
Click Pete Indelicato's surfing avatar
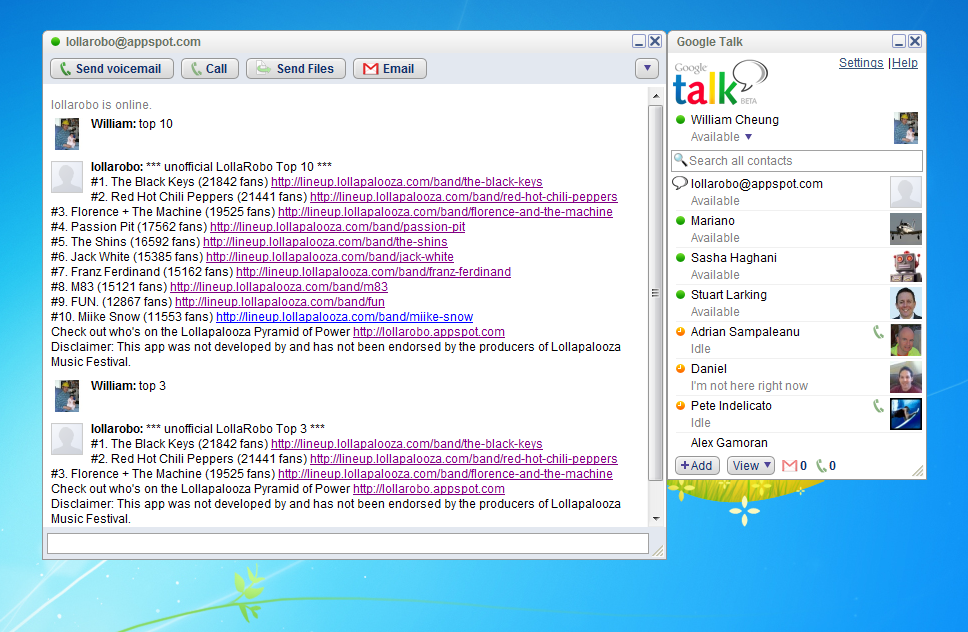tap(906, 414)
